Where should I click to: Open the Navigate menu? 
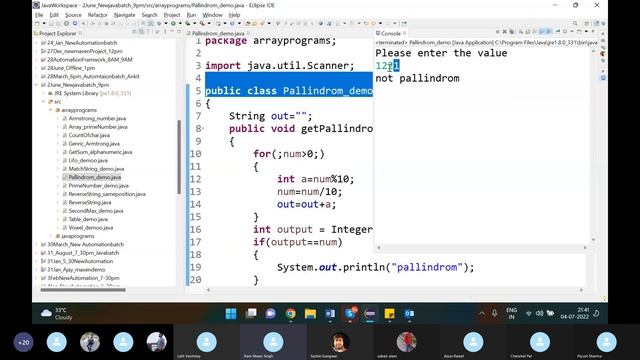click(x=124, y=15)
